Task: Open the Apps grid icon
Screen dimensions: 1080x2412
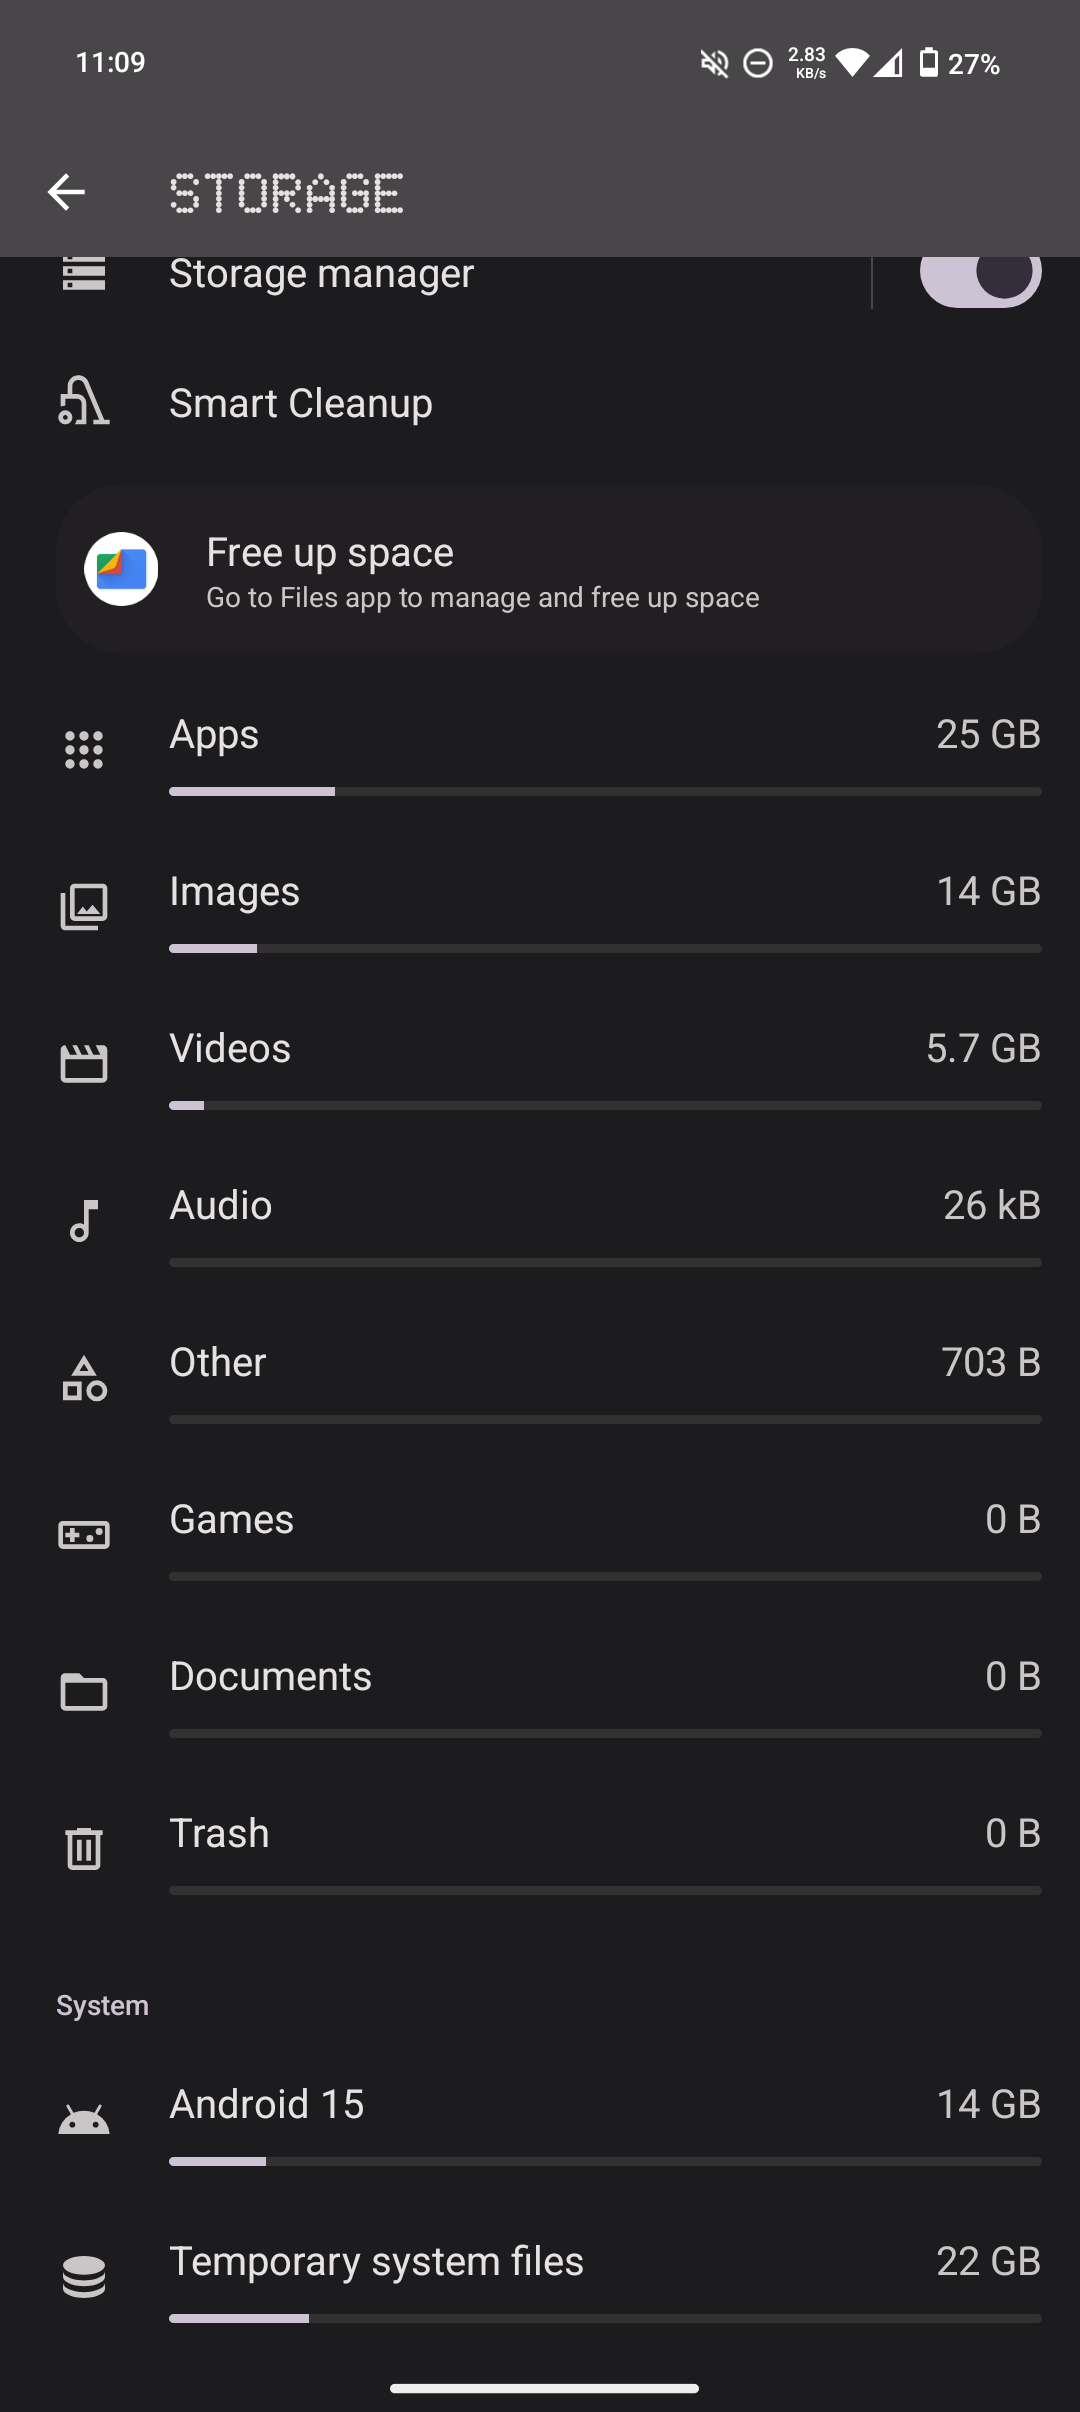Action: click(84, 749)
